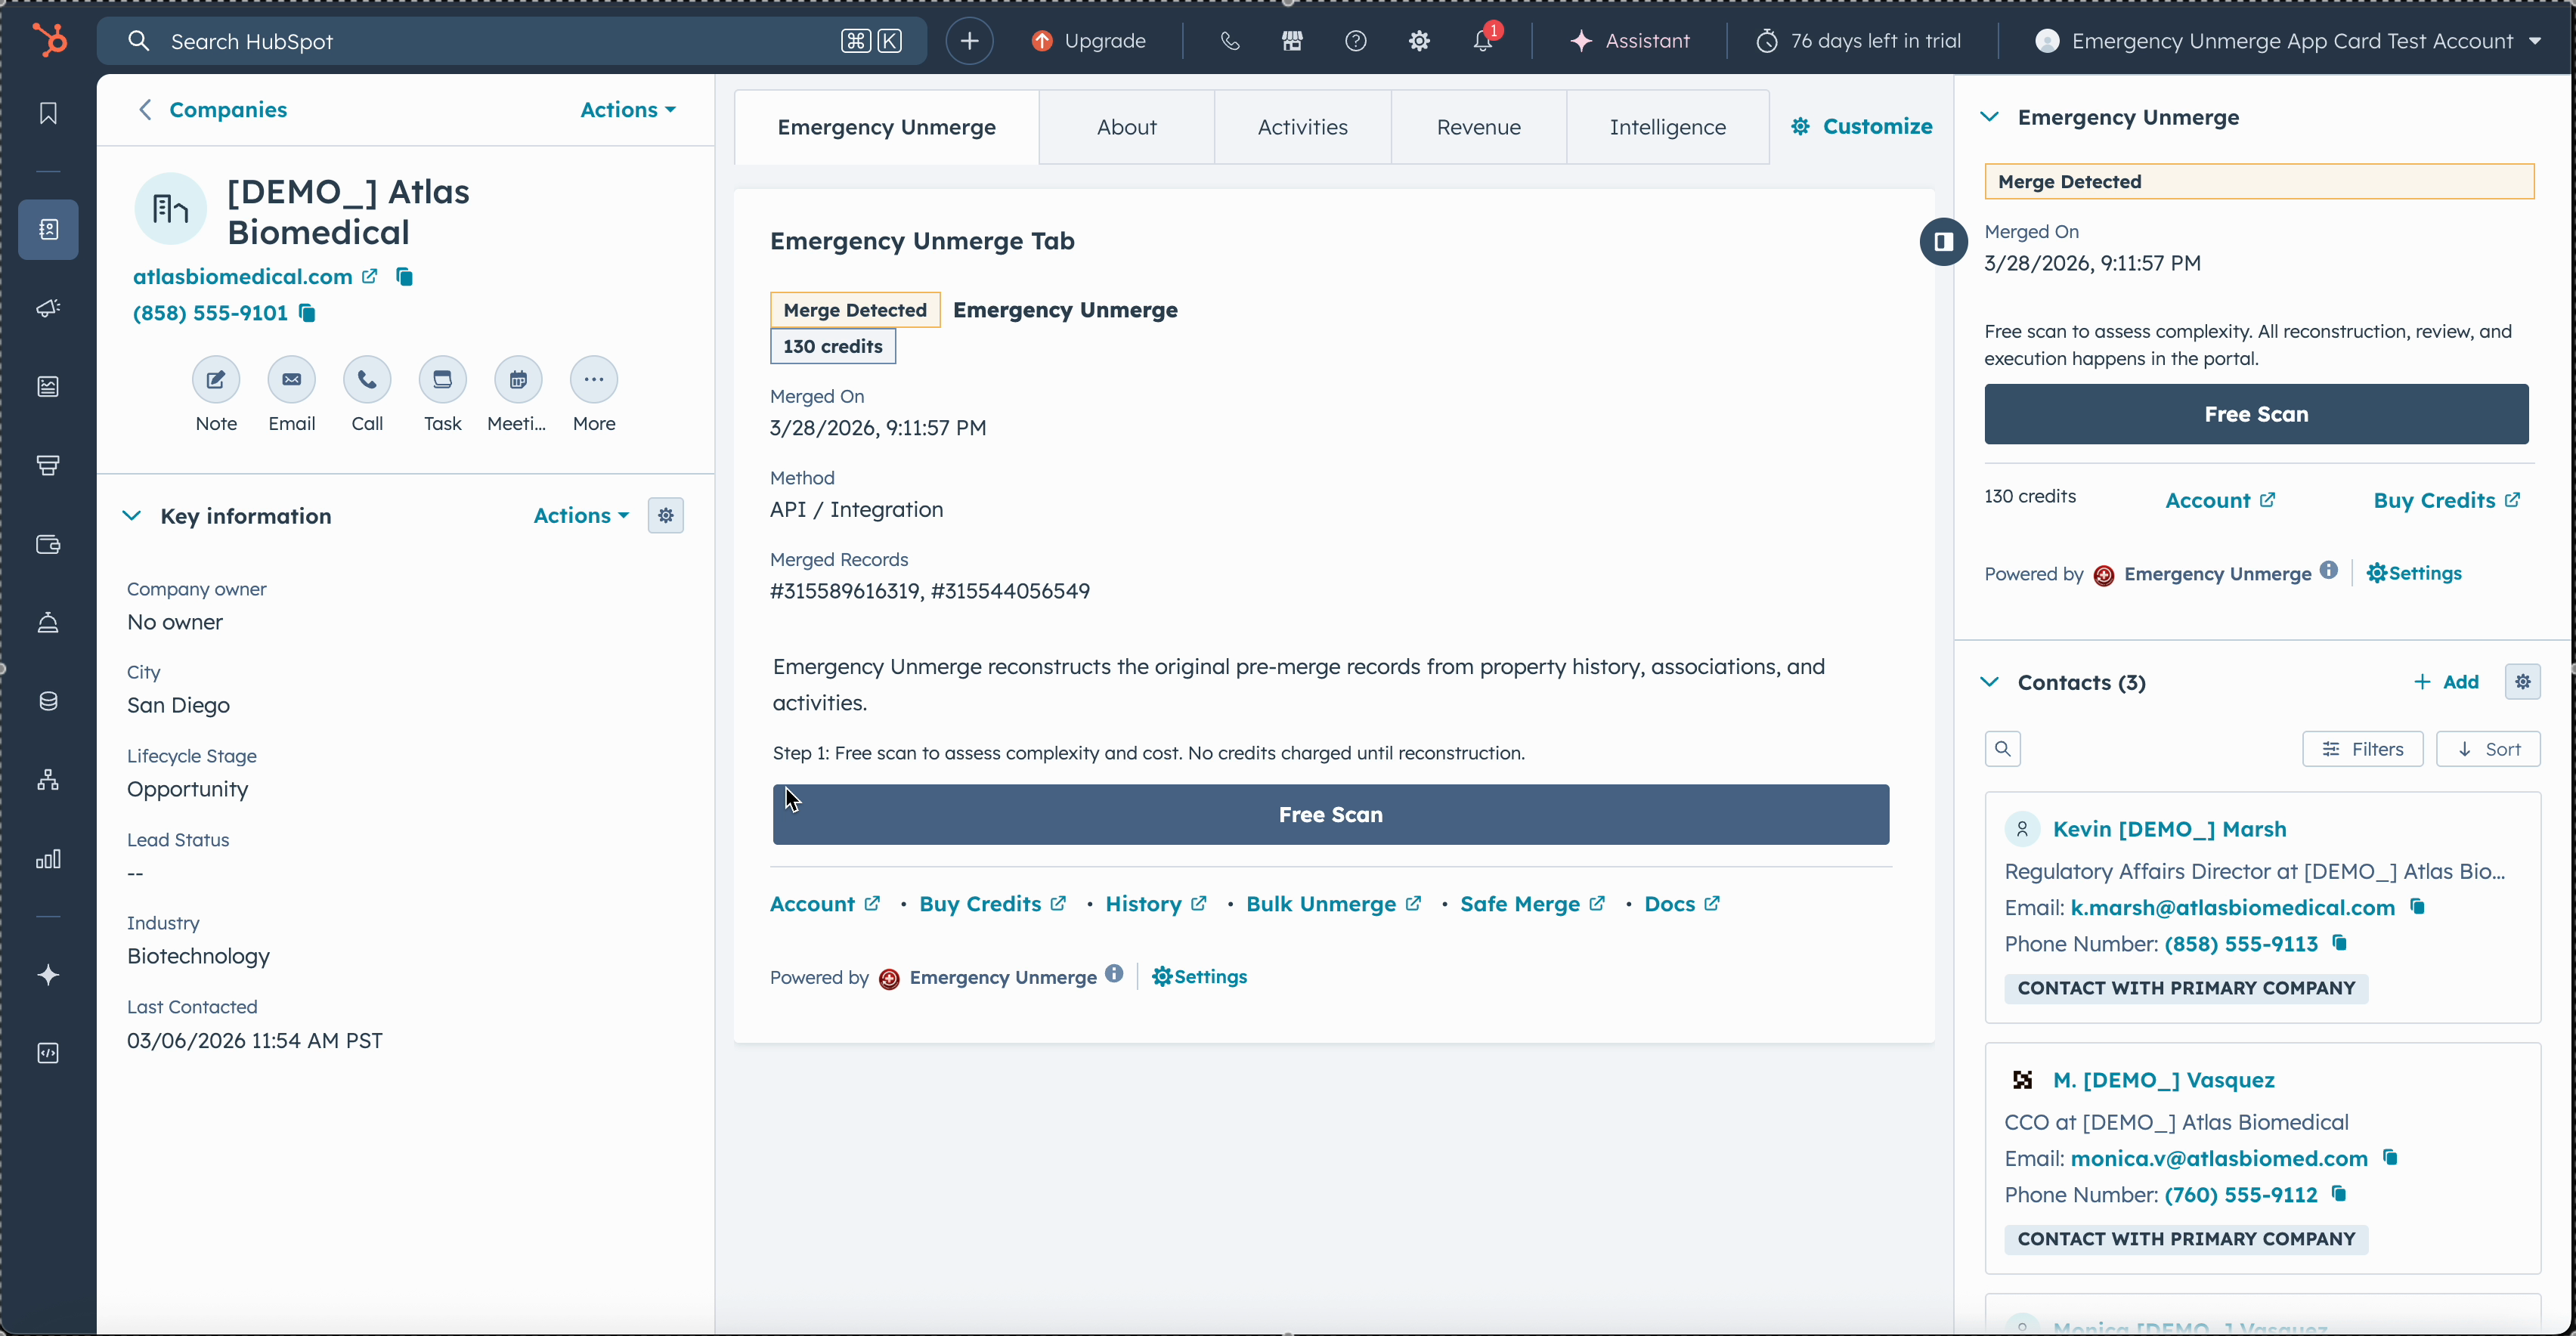Copy the atlasbiomedical.com domain
Image resolution: width=2576 pixels, height=1336 pixels.
pyautogui.click(x=404, y=277)
